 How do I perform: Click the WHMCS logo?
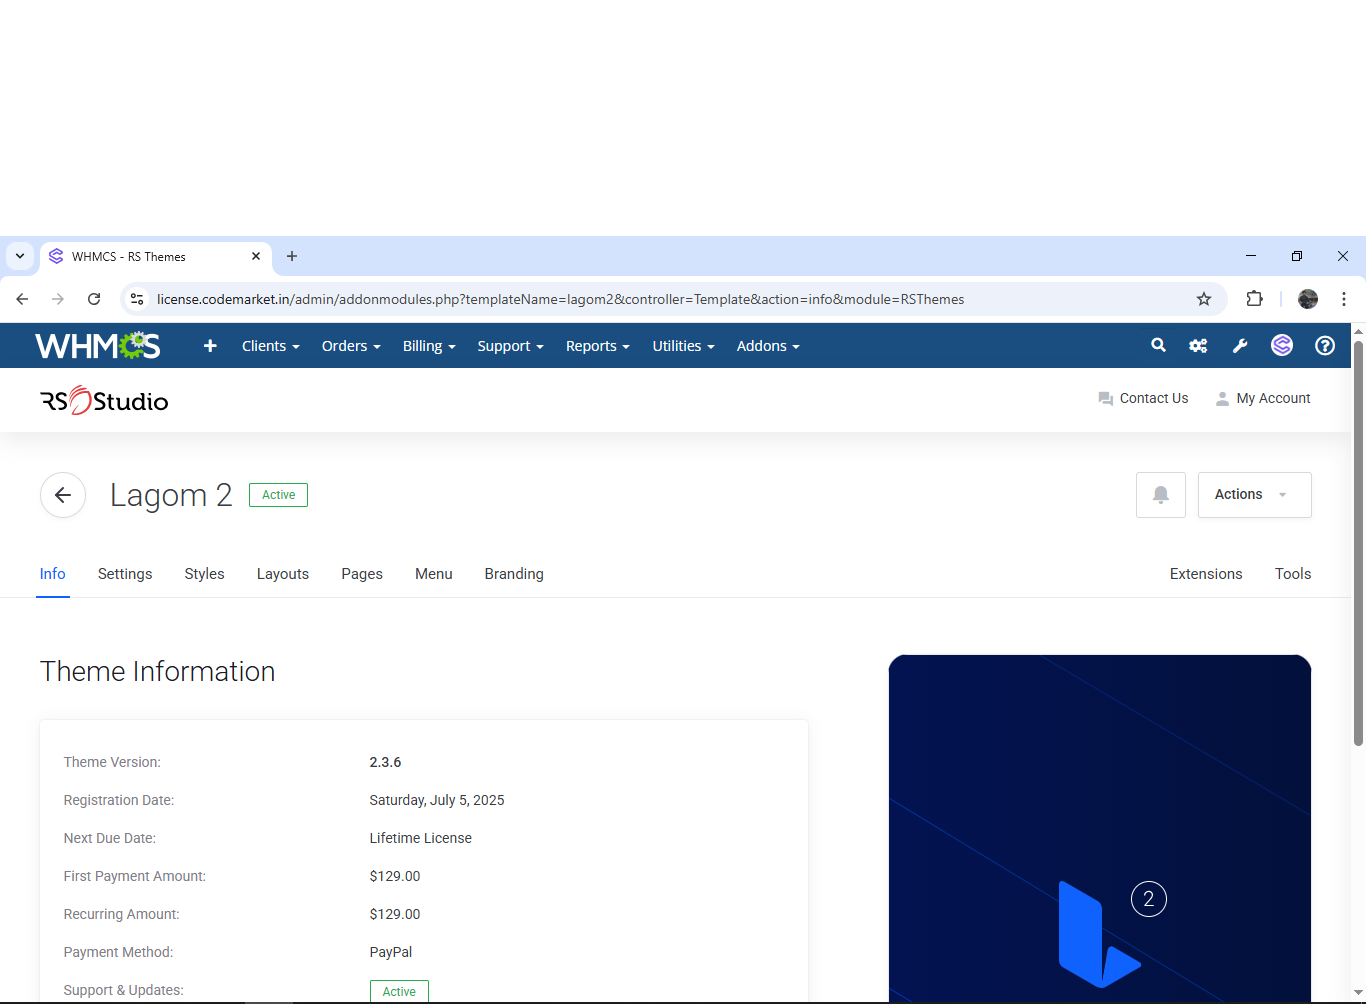[98, 345]
